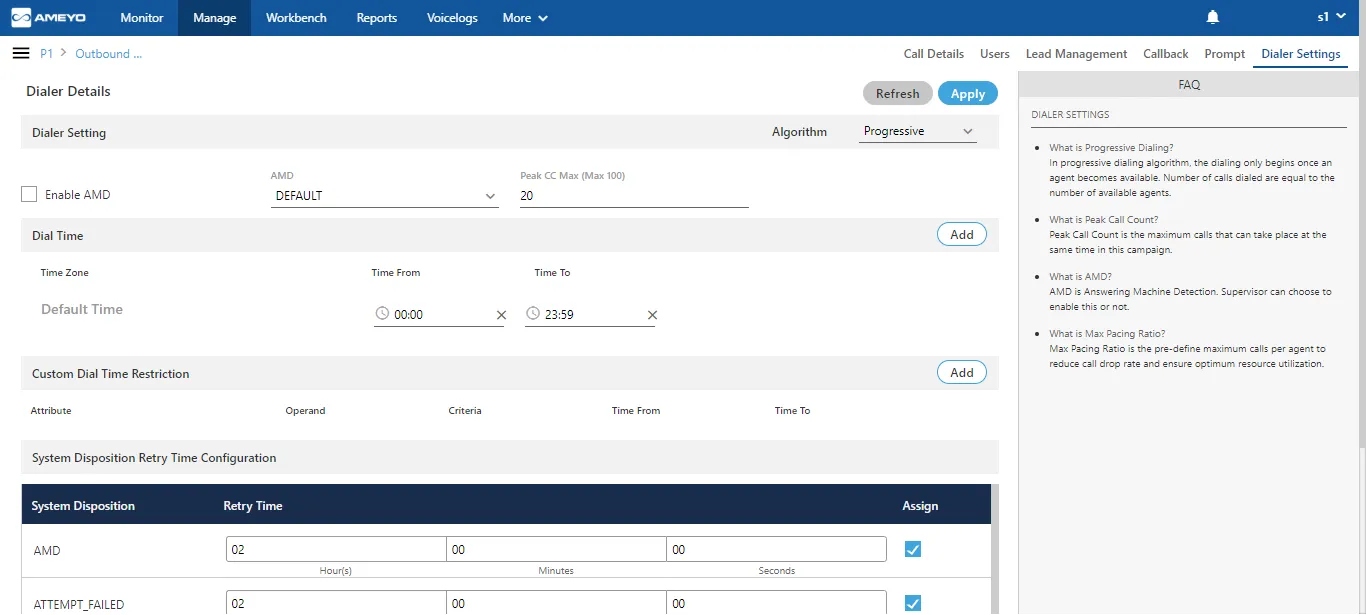The height and width of the screenshot is (615, 1366).
Task: Click 'What is Max Pacing Ratio?' FAQ entry
Action: 1107,333
